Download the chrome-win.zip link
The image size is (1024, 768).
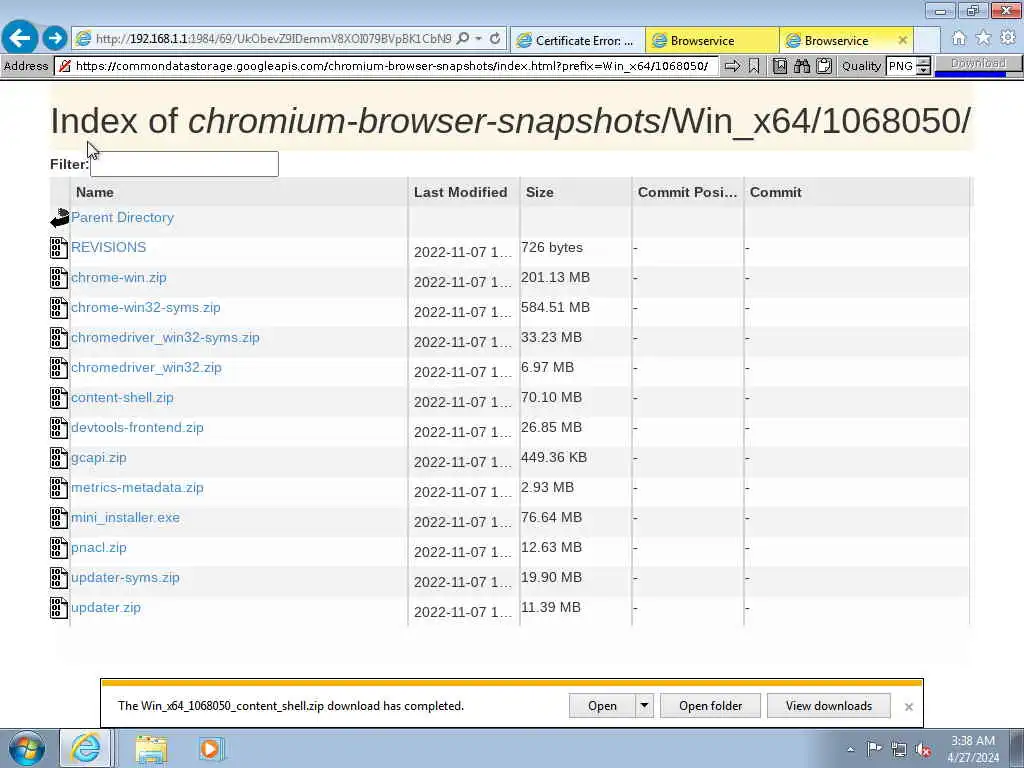[x=119, y=278]
